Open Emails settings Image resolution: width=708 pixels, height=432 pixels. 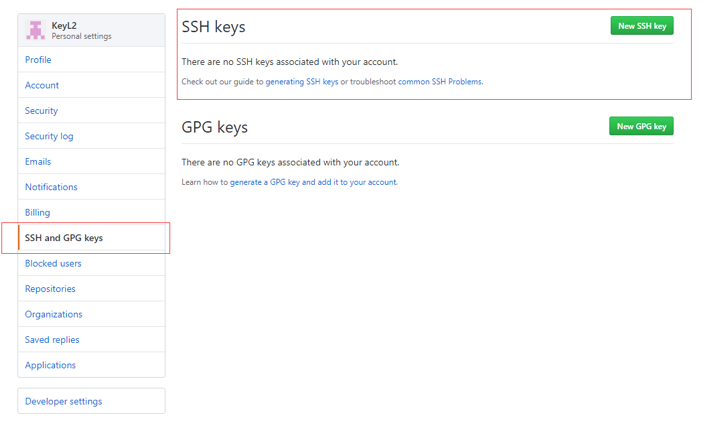[x=38, y=162]
